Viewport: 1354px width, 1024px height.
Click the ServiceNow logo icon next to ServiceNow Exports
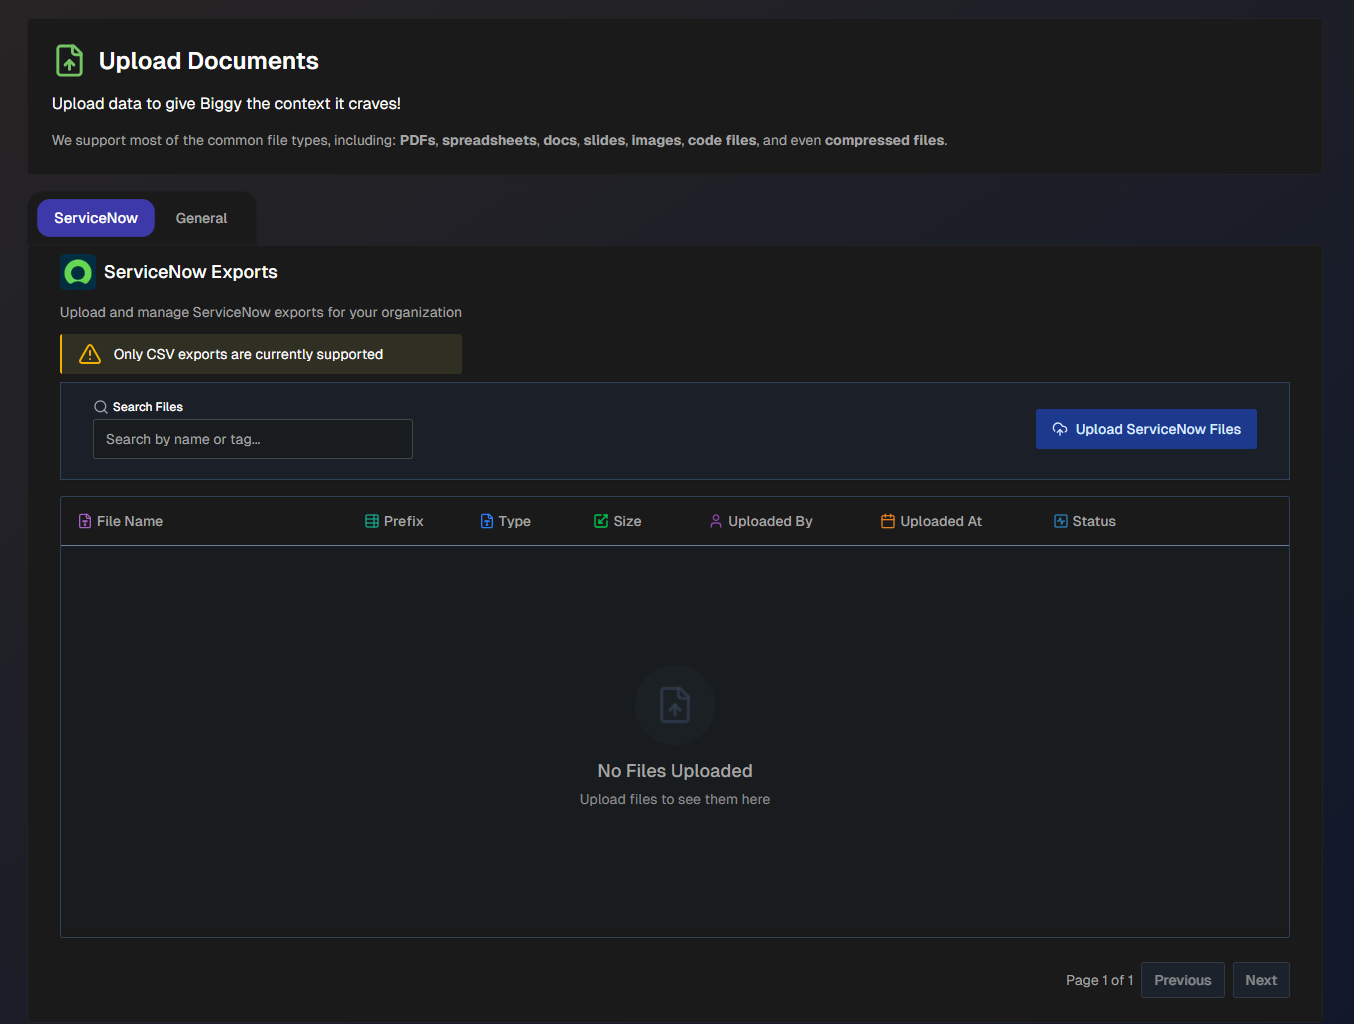pos(77,271)
